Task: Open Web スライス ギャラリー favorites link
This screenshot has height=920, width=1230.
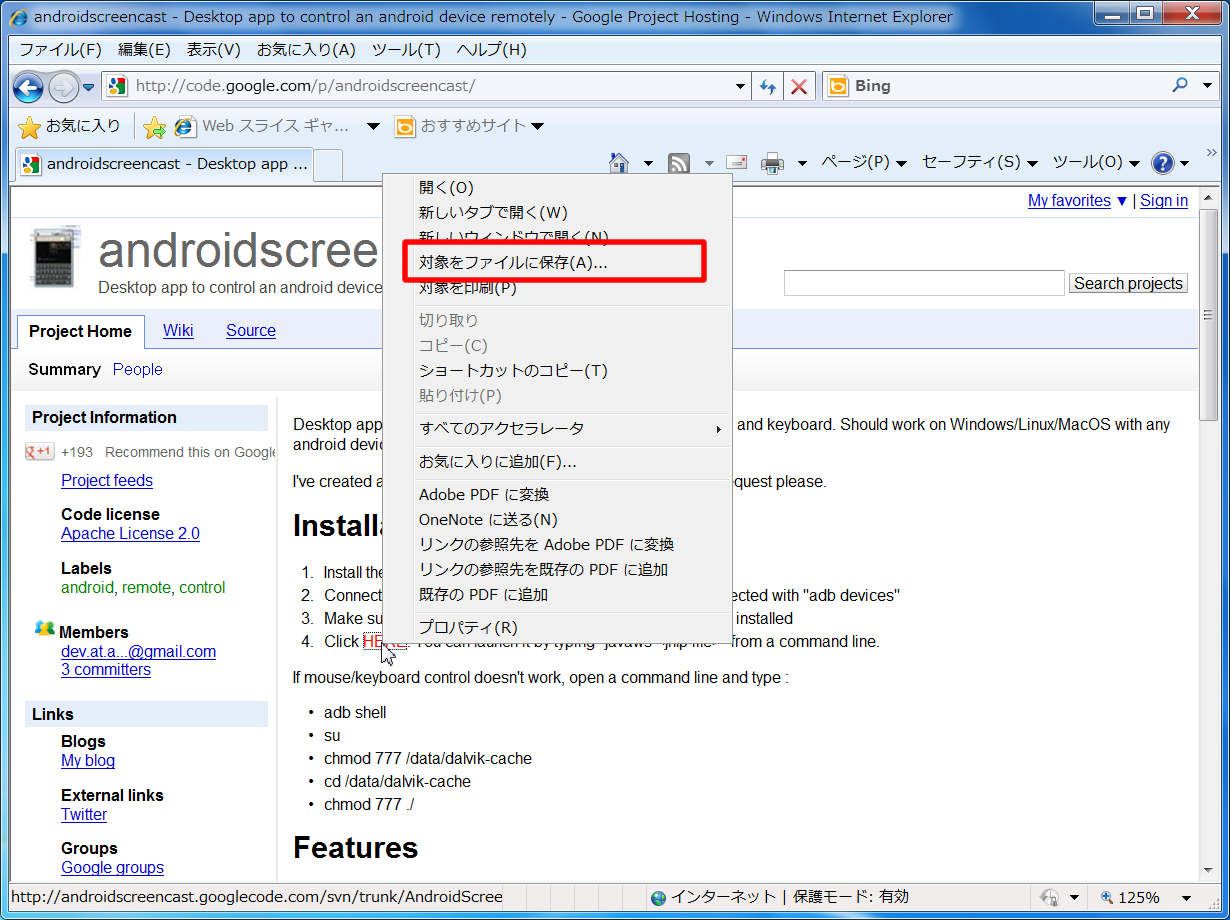Action: coord(264,126)
